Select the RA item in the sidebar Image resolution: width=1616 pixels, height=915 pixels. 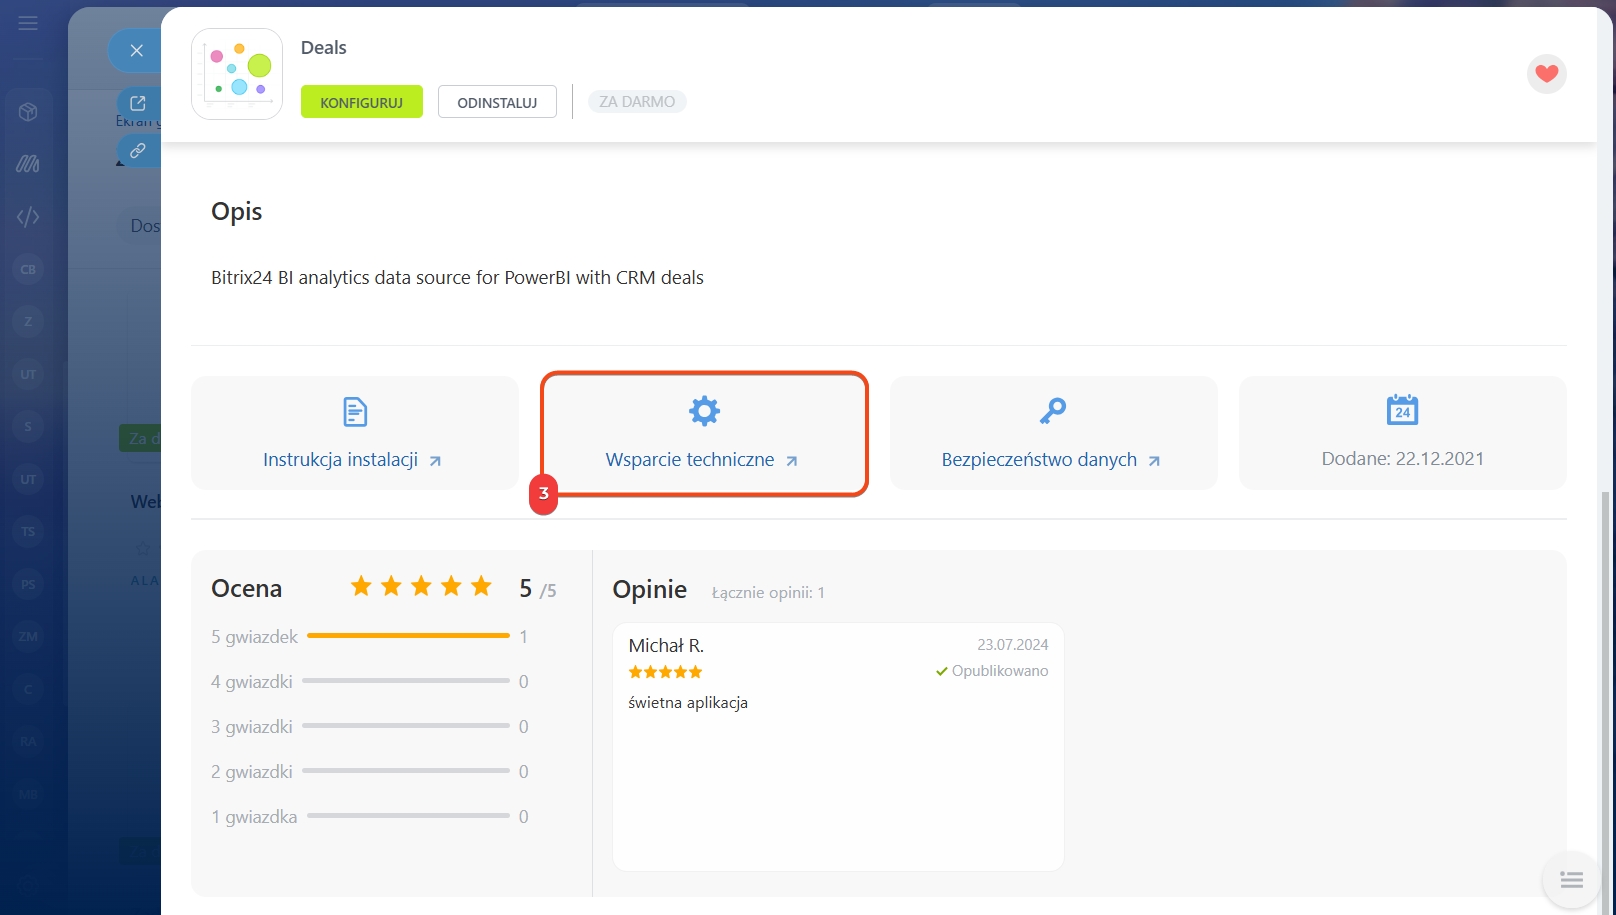pyautogui.click(x=28, y=742)
